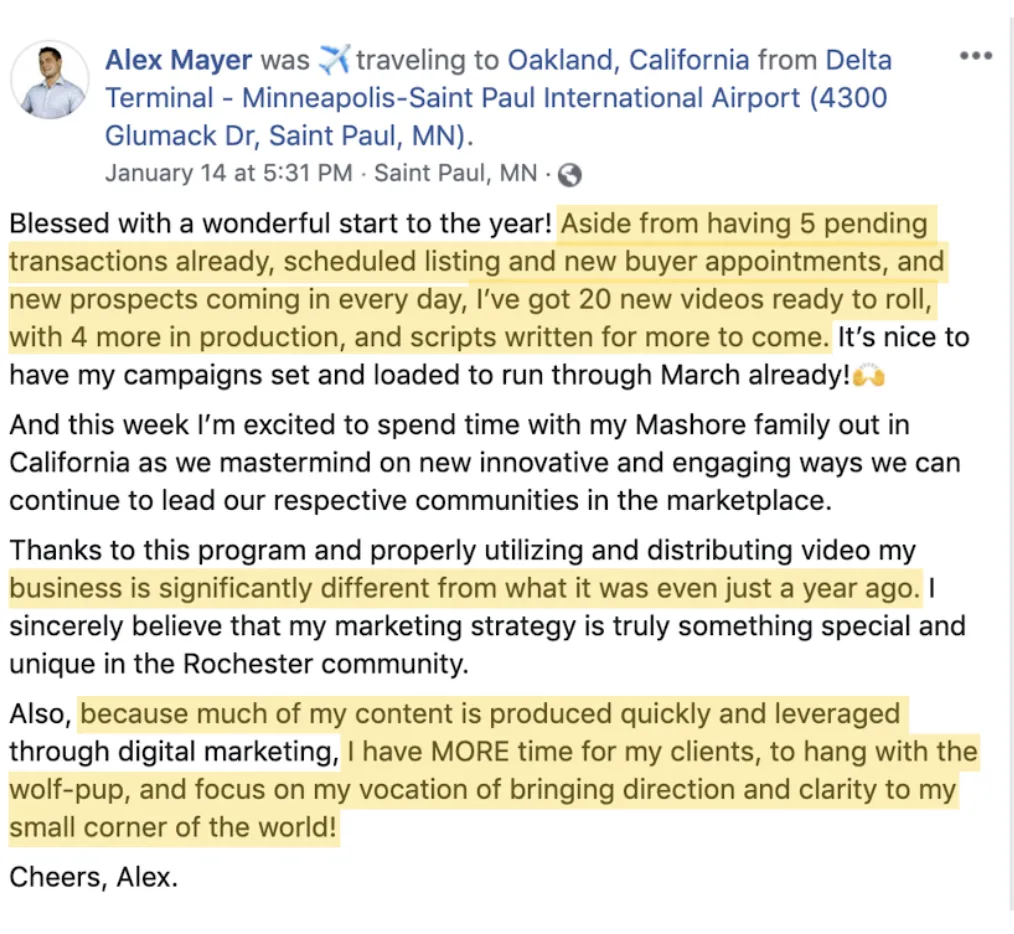The image size is (1014, 934).
Task: Click the 'Blessed with a wonderful start' sentence
Action: click(280, 224)
